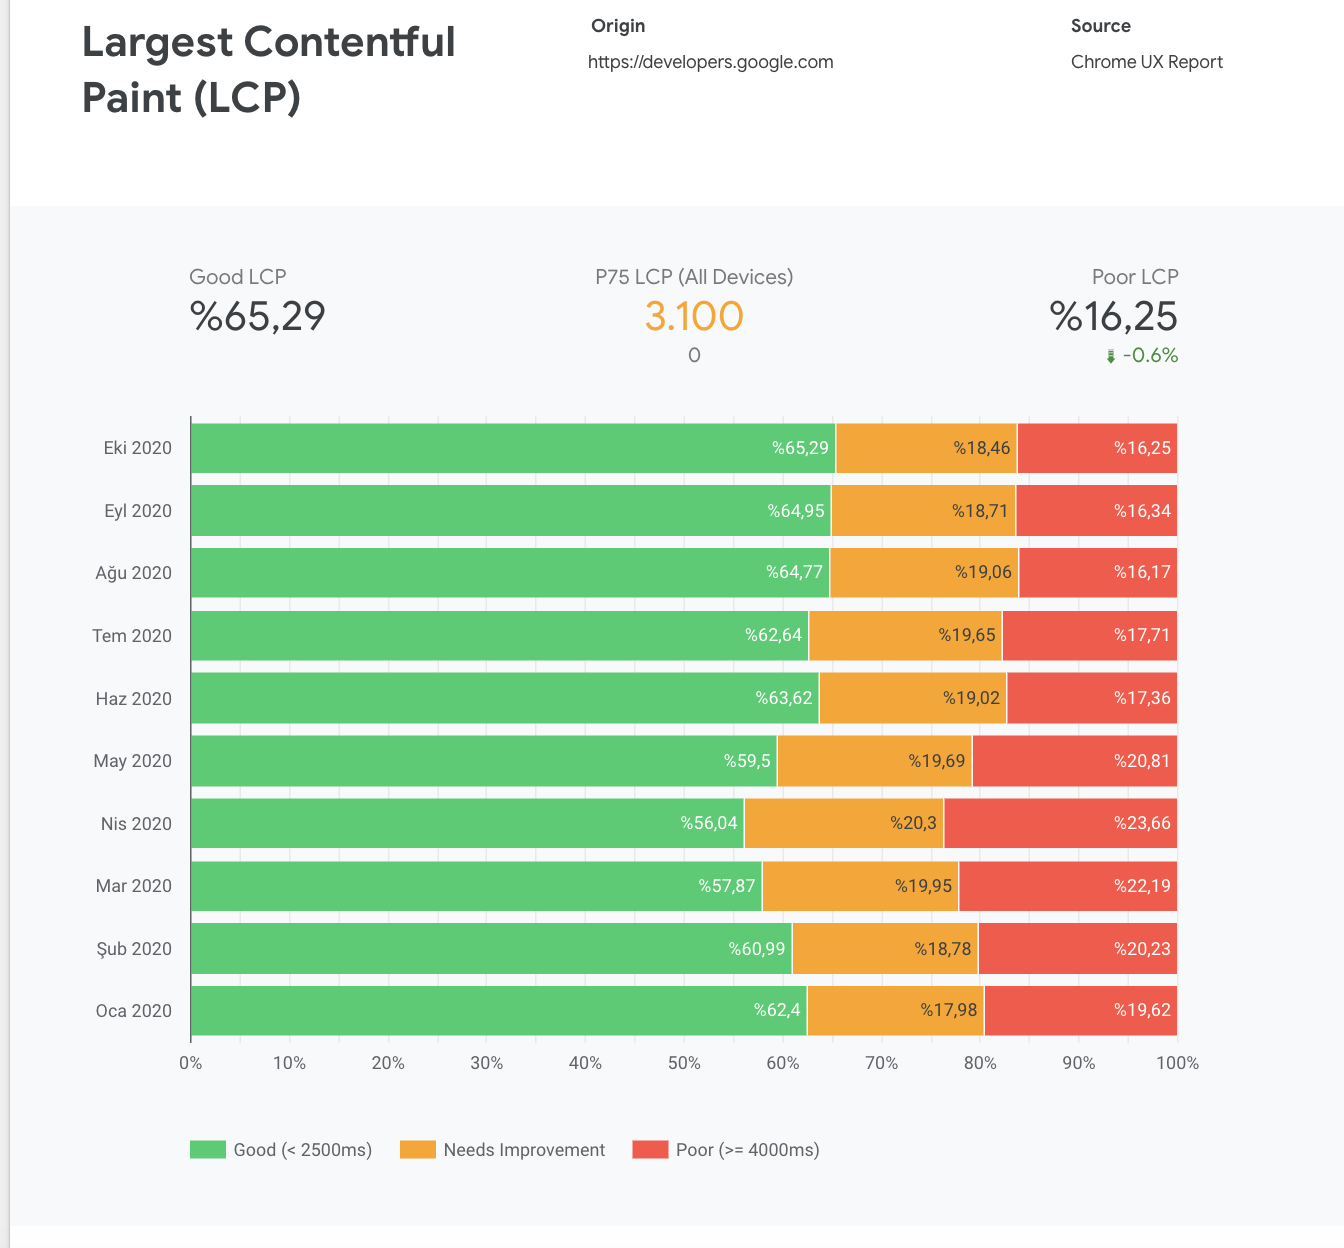This screenshot has height=1248, width=1344.
Task: Click the green May 2020 segment %59,5
Action: (484, 761)
